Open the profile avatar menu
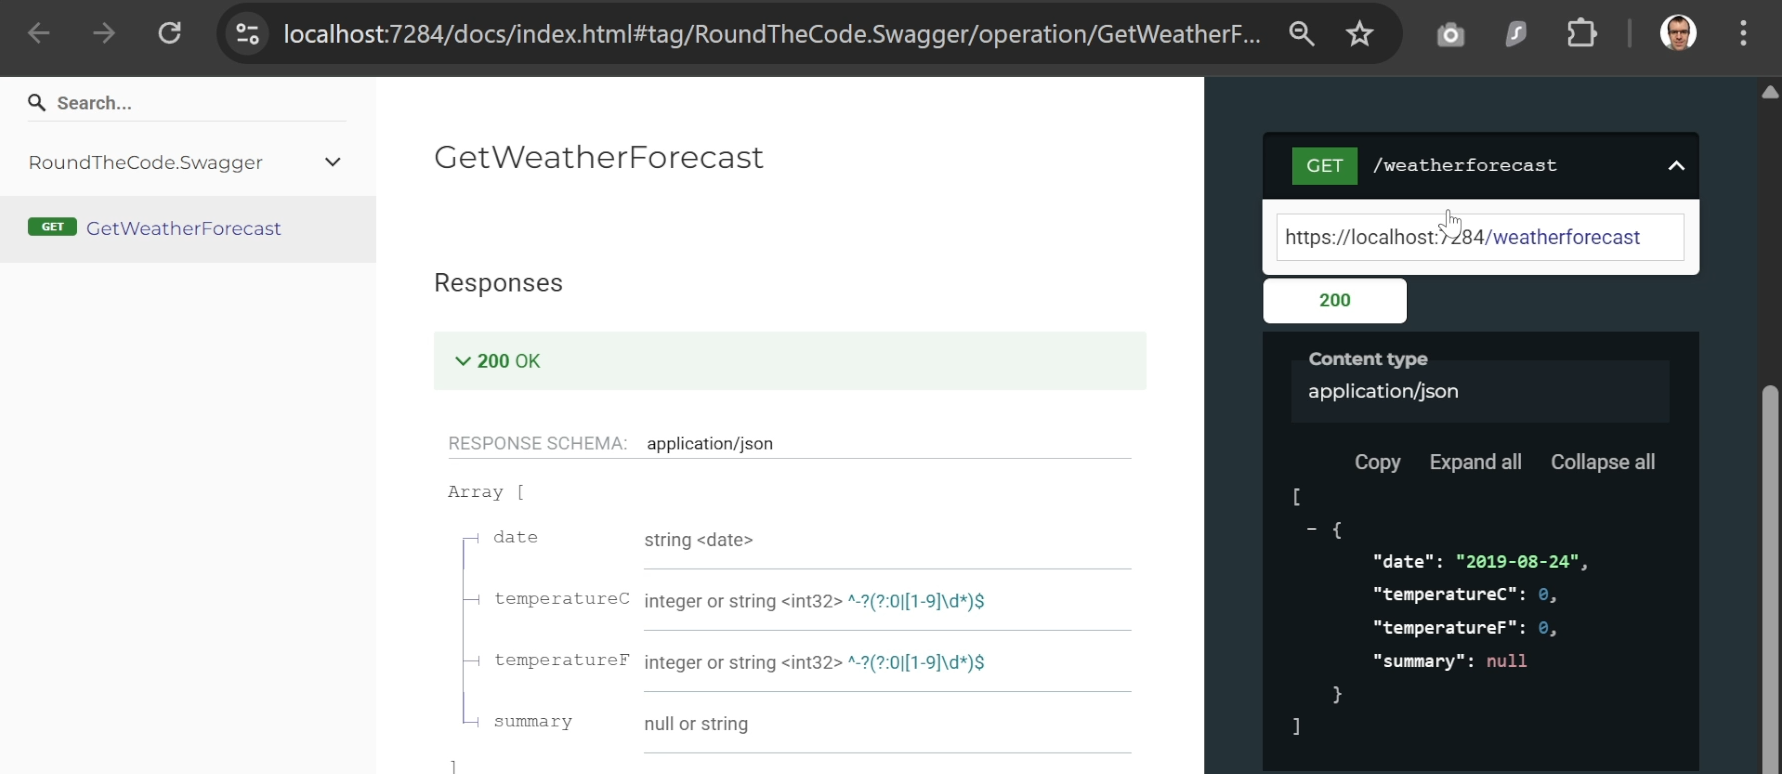Screen dimensions: 1782x774 1678,34
